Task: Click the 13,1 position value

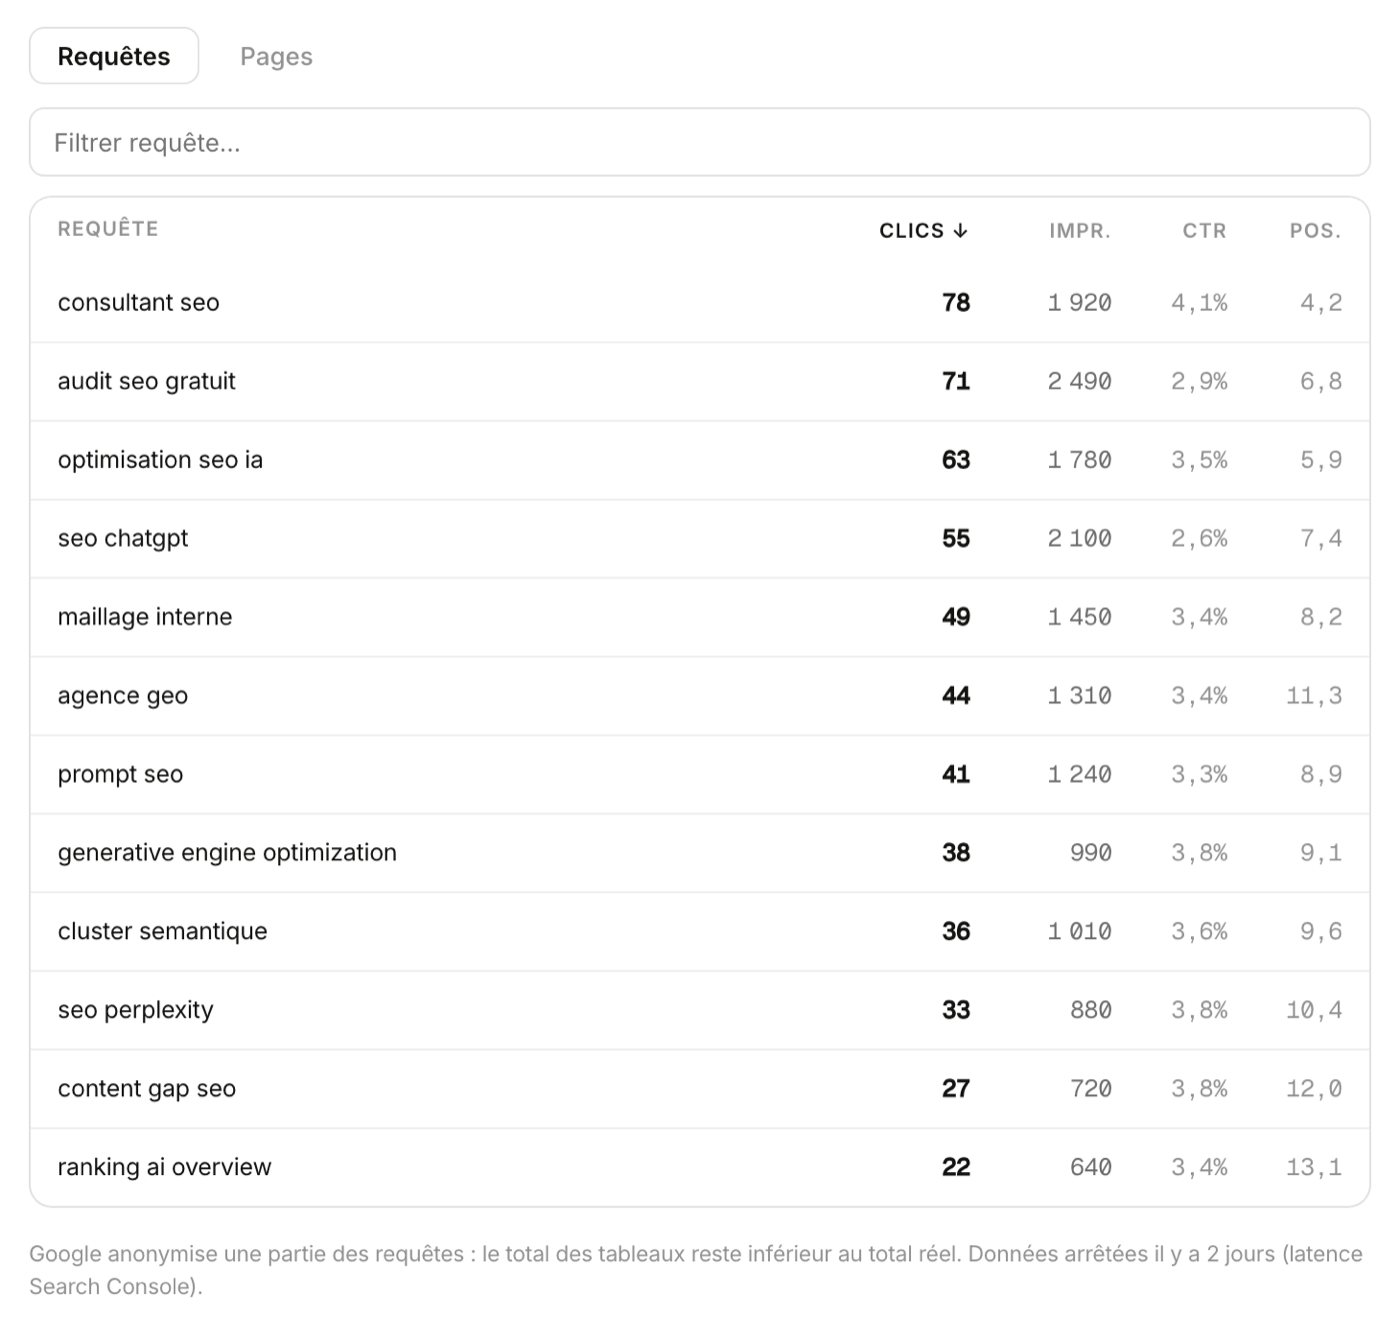Action: click(x=1314, y=1168)
